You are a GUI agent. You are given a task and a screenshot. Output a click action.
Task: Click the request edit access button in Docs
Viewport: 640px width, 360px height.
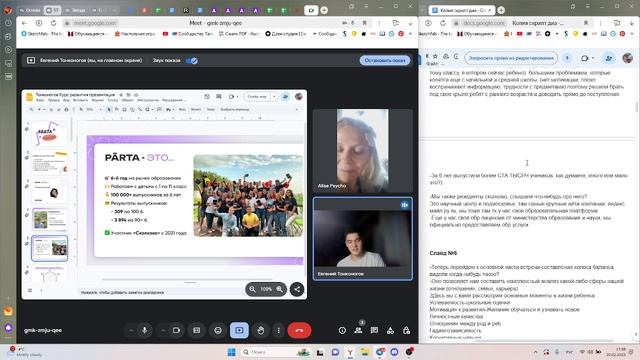pos(511,58)
